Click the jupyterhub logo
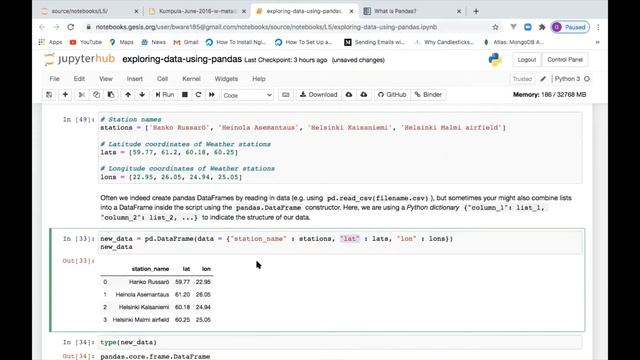This screenshot has height=360, width=640. pyautogui.click(x=80, y=59)
